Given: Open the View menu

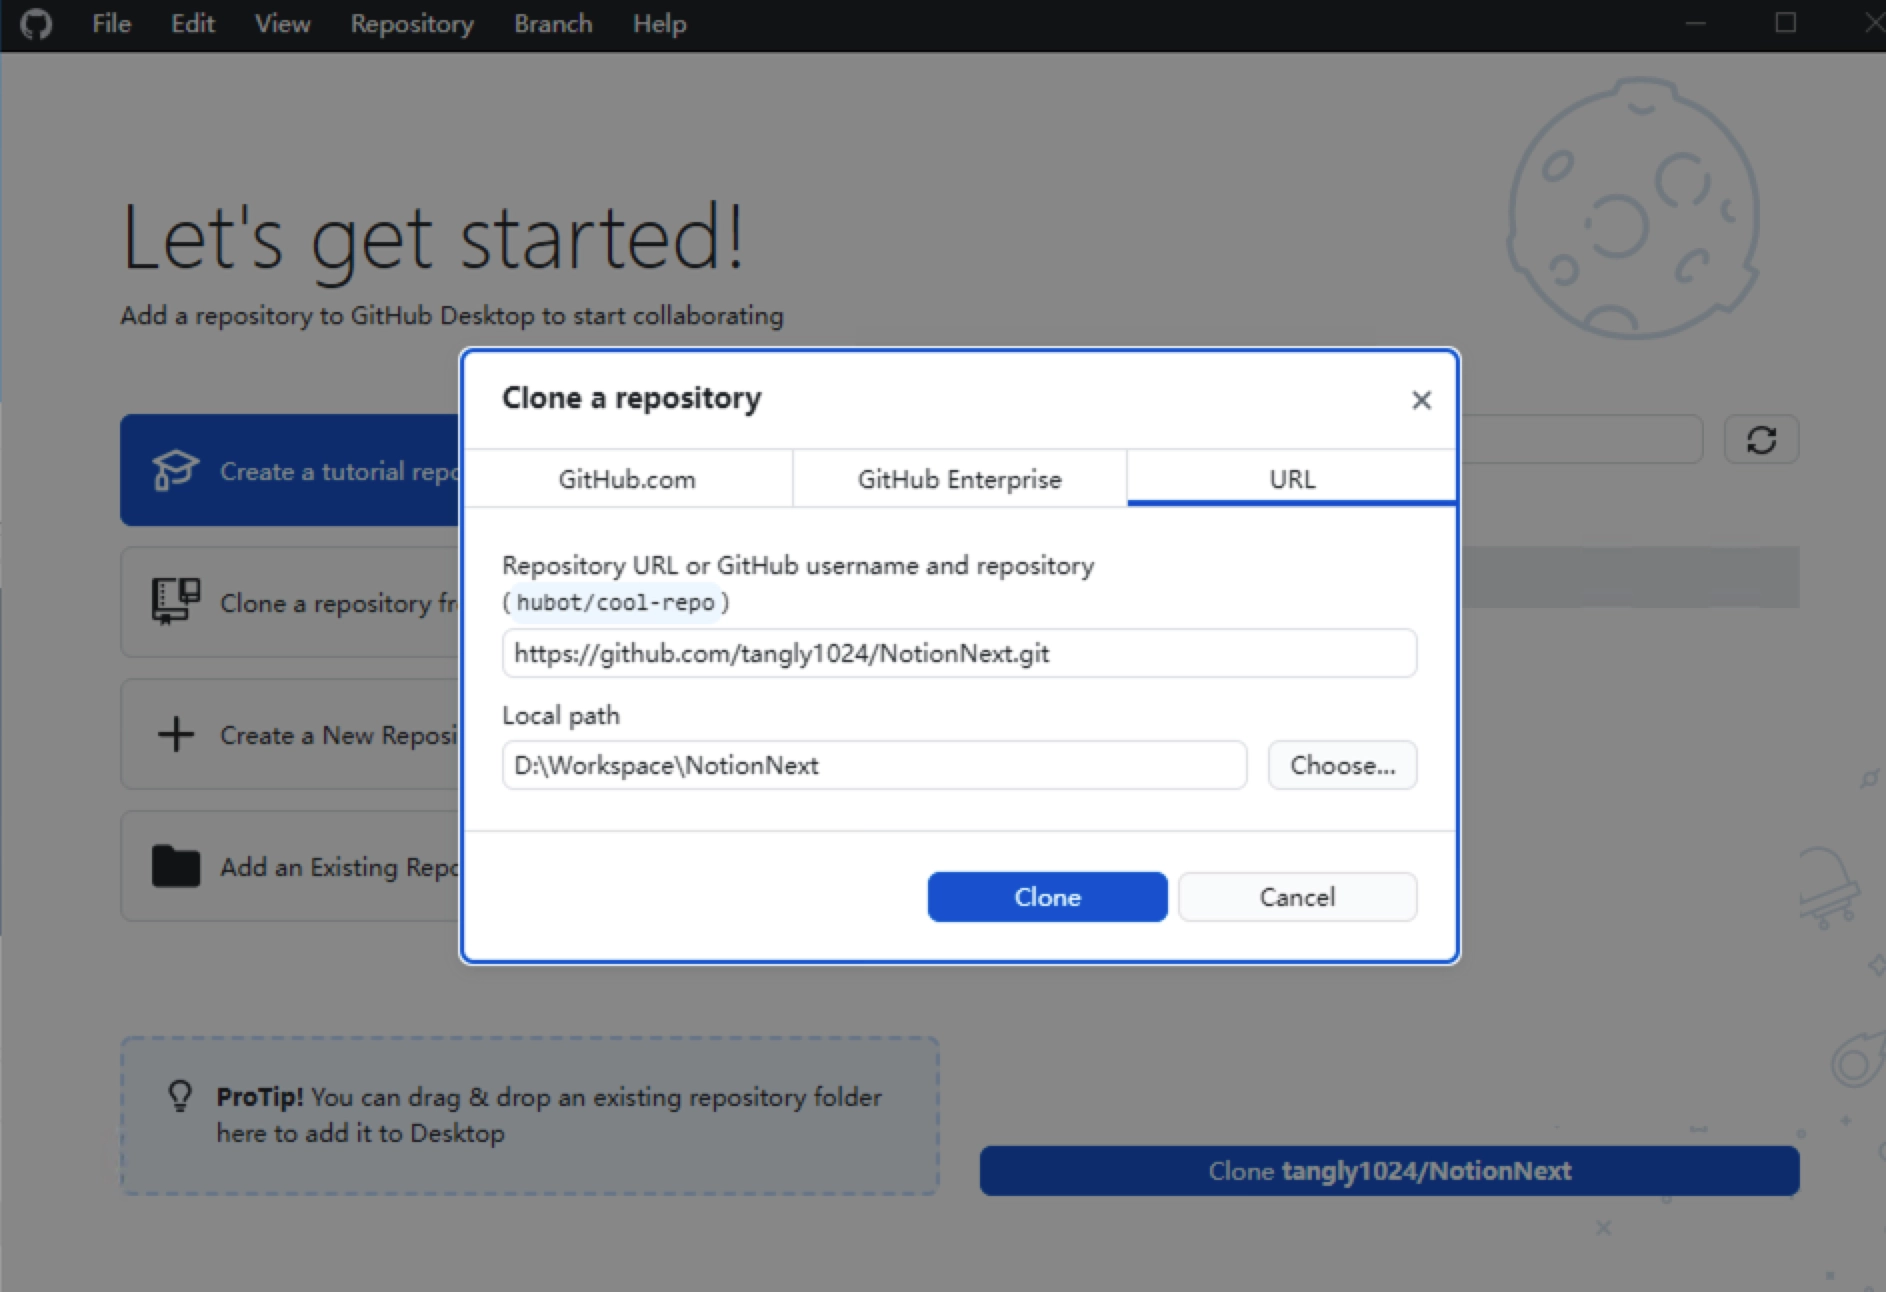Looking at the screenshot, I should [x=282, y=24].
